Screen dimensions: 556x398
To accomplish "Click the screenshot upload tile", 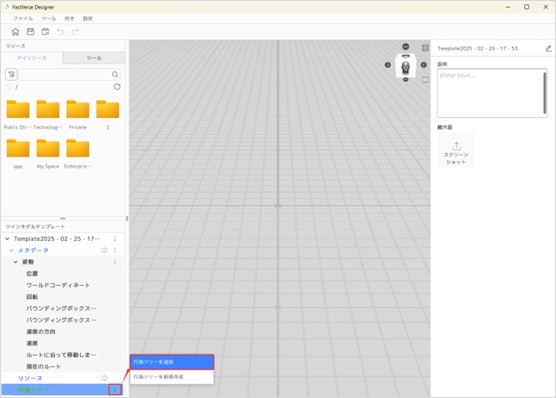I will [456, 150].
